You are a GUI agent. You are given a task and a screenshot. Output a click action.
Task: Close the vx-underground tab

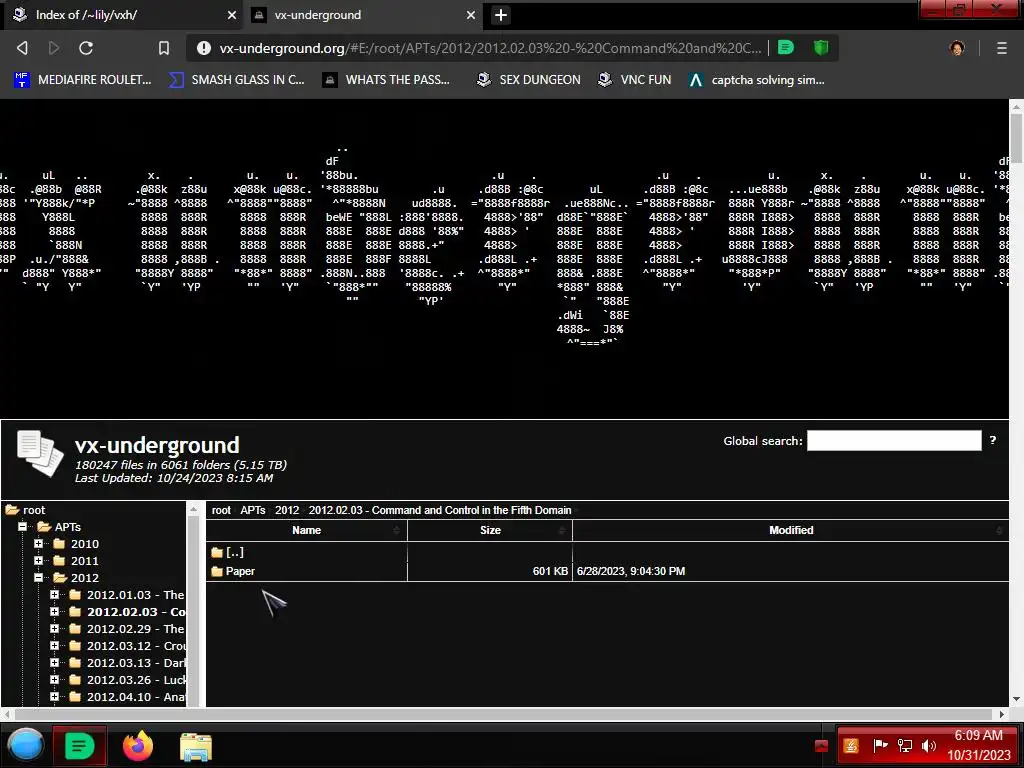tap(471, 15)
